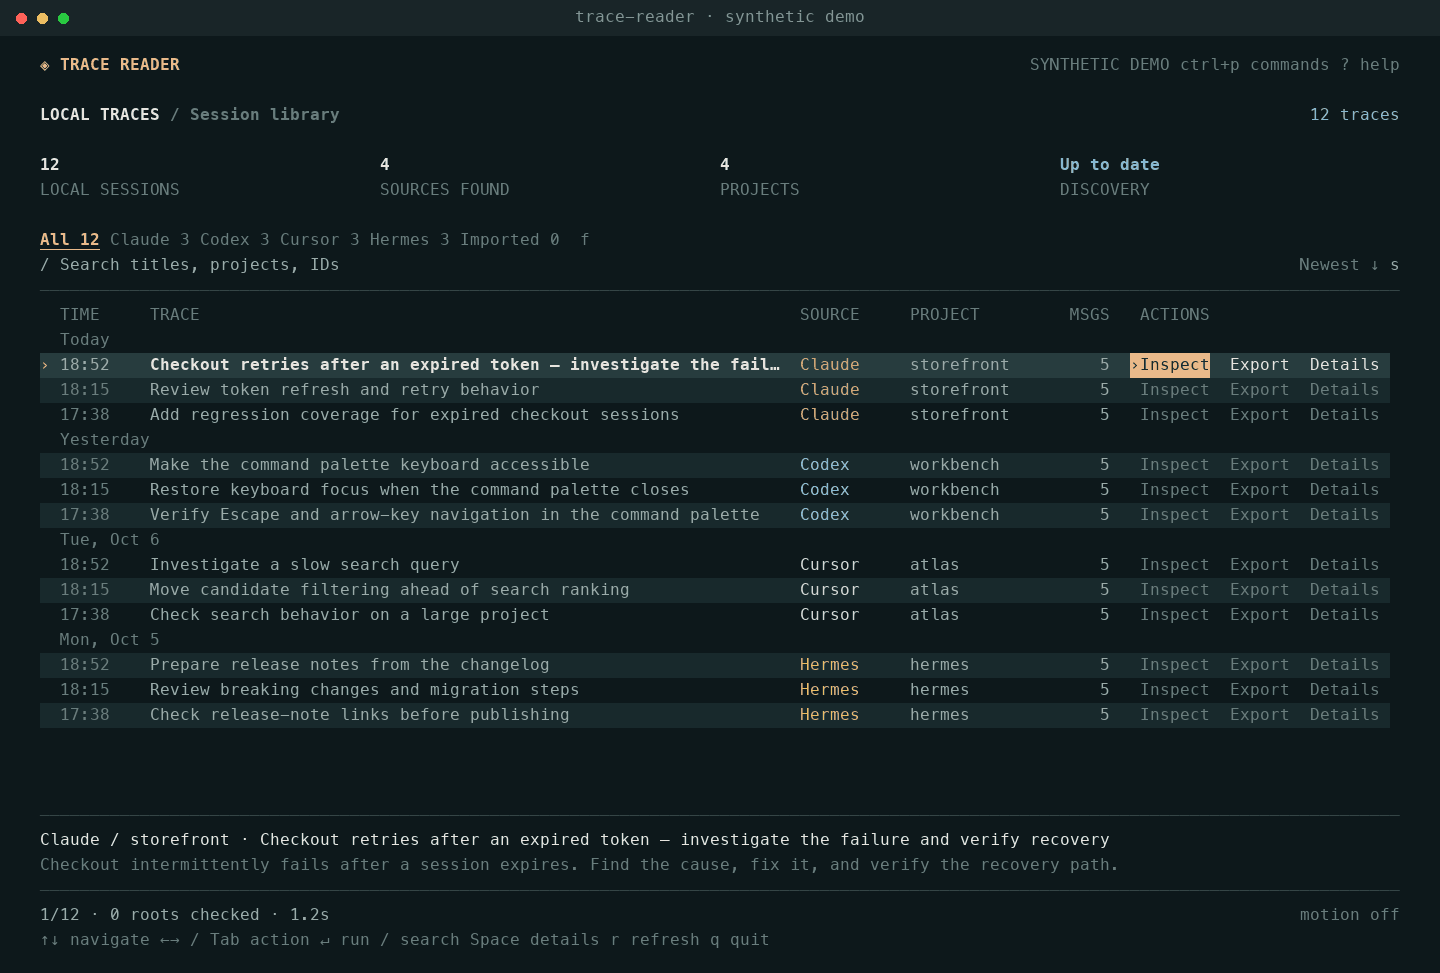The height and width of the screenshot is (973, 1440).
Task: Select trace 'Investigate a slow search query'
Action: click(715, 565)
